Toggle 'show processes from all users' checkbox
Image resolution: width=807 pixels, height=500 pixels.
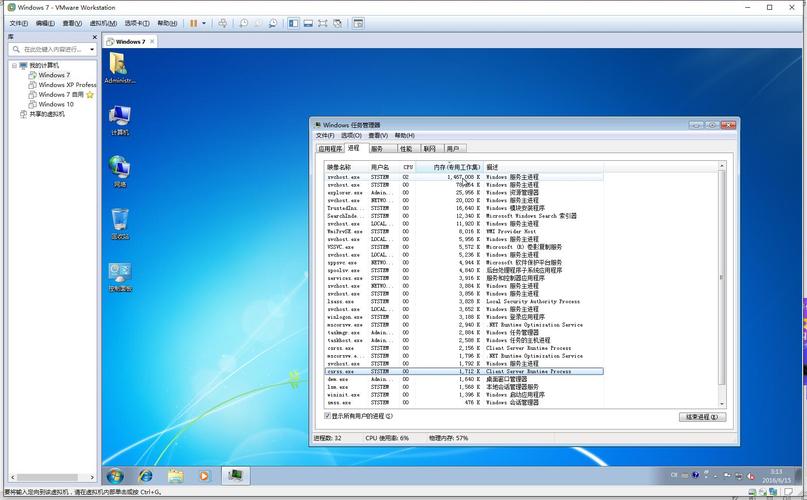pyautogui.click(x=328, y=416)
